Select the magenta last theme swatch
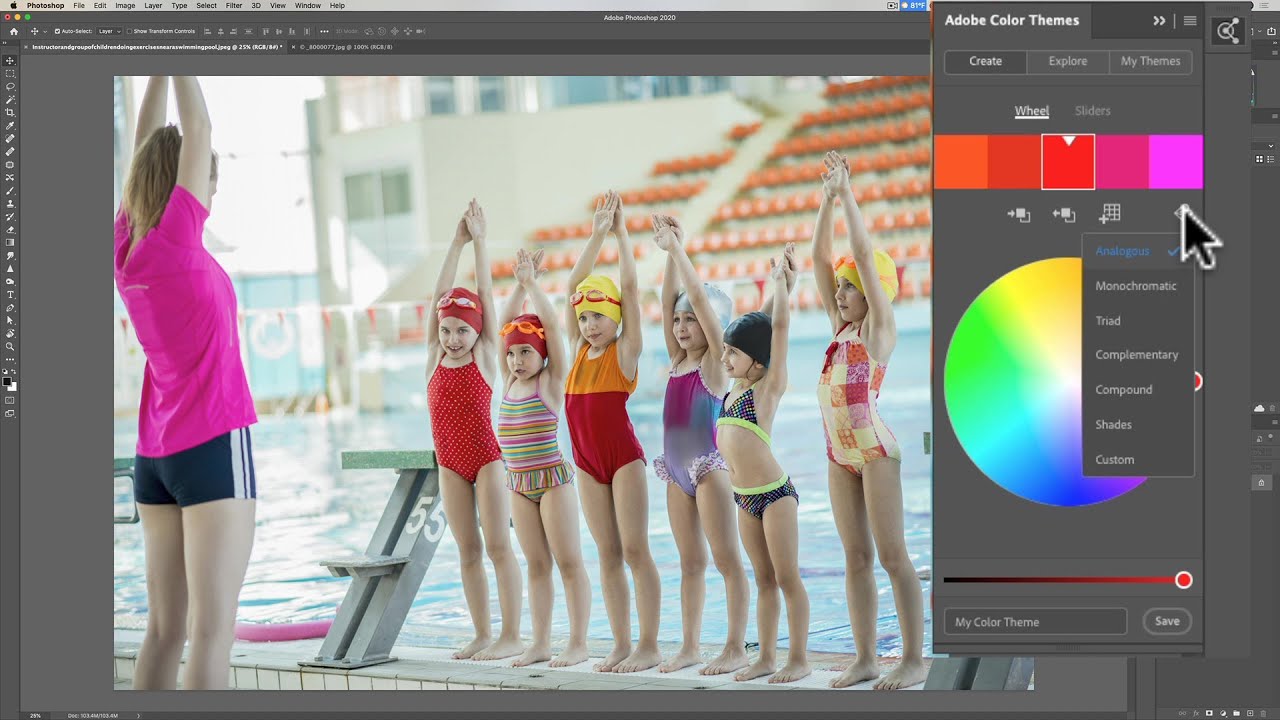 1176,162
